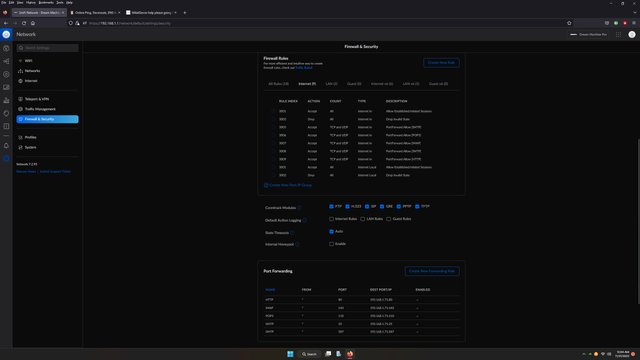Switch to LAN rules tab
The image size is (640, 360).
(331, 84)
